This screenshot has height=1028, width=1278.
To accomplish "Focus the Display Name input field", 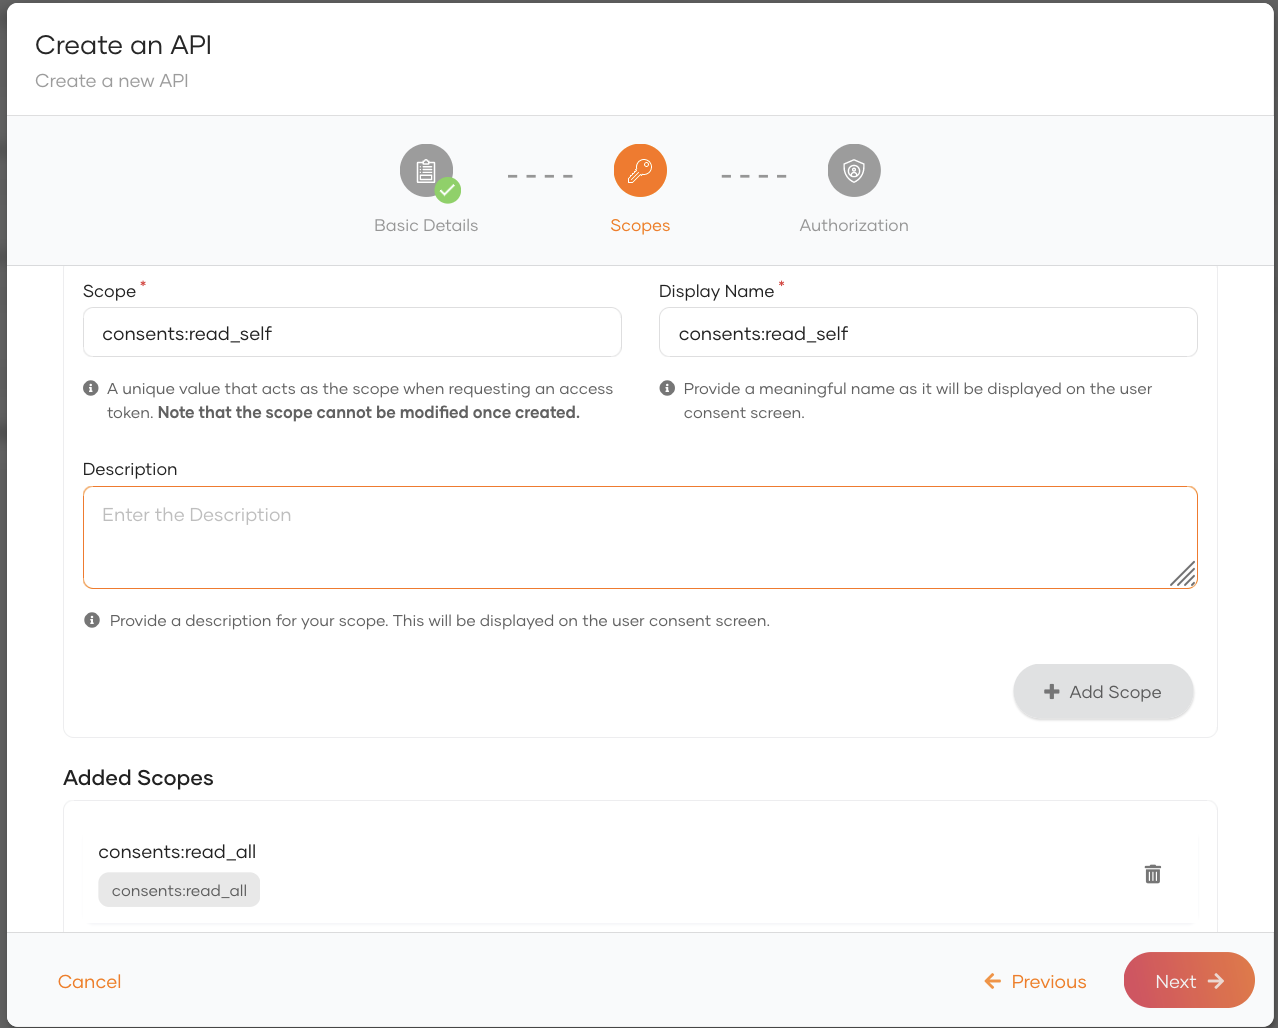I will point(928,332).
